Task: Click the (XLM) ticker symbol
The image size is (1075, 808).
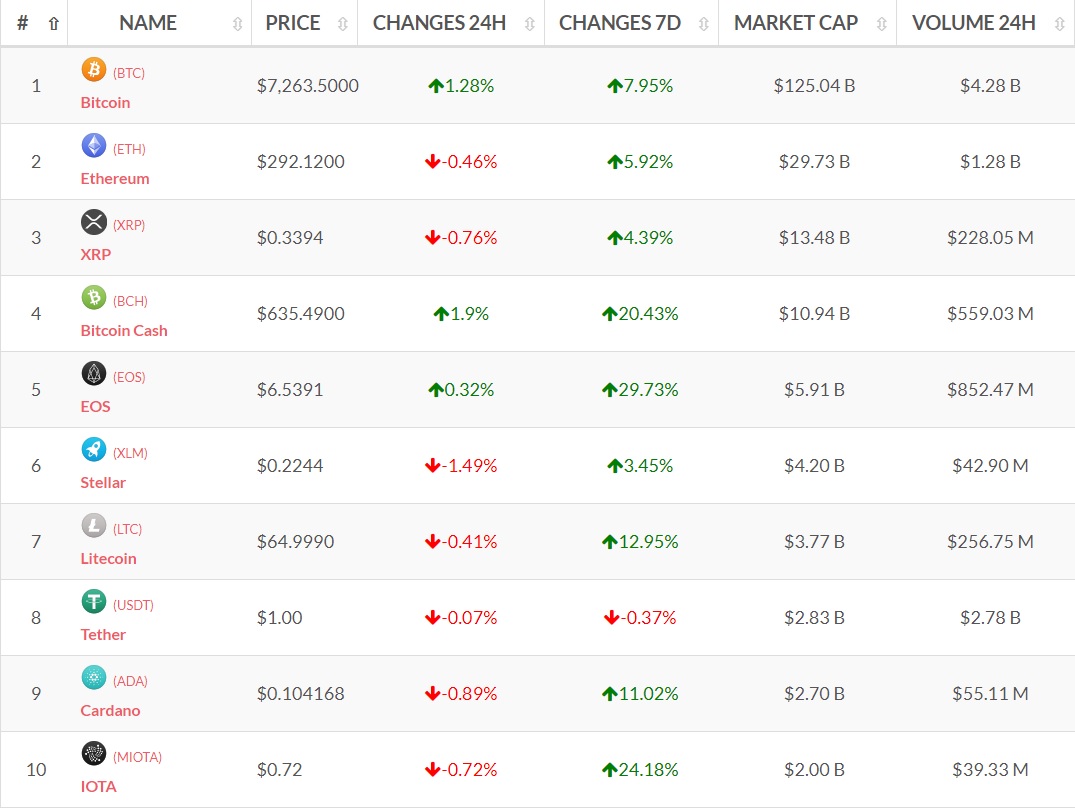Action: click(130, 454)
